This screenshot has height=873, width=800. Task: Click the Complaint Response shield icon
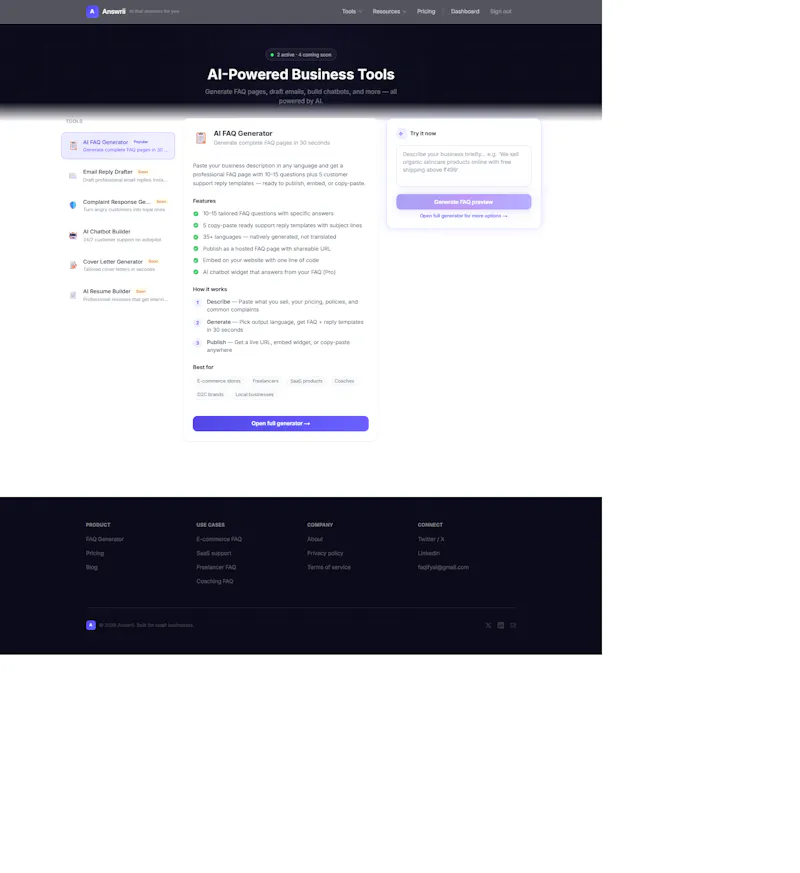point(73,205)
